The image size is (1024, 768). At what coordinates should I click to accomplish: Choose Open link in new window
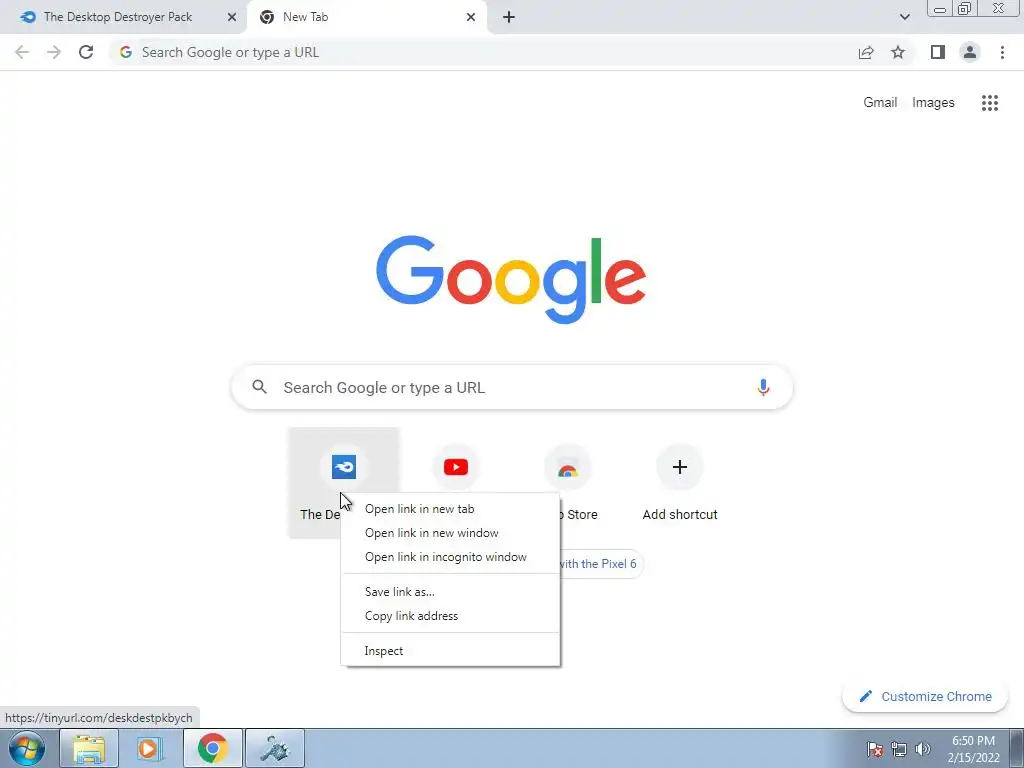(451, 533)
